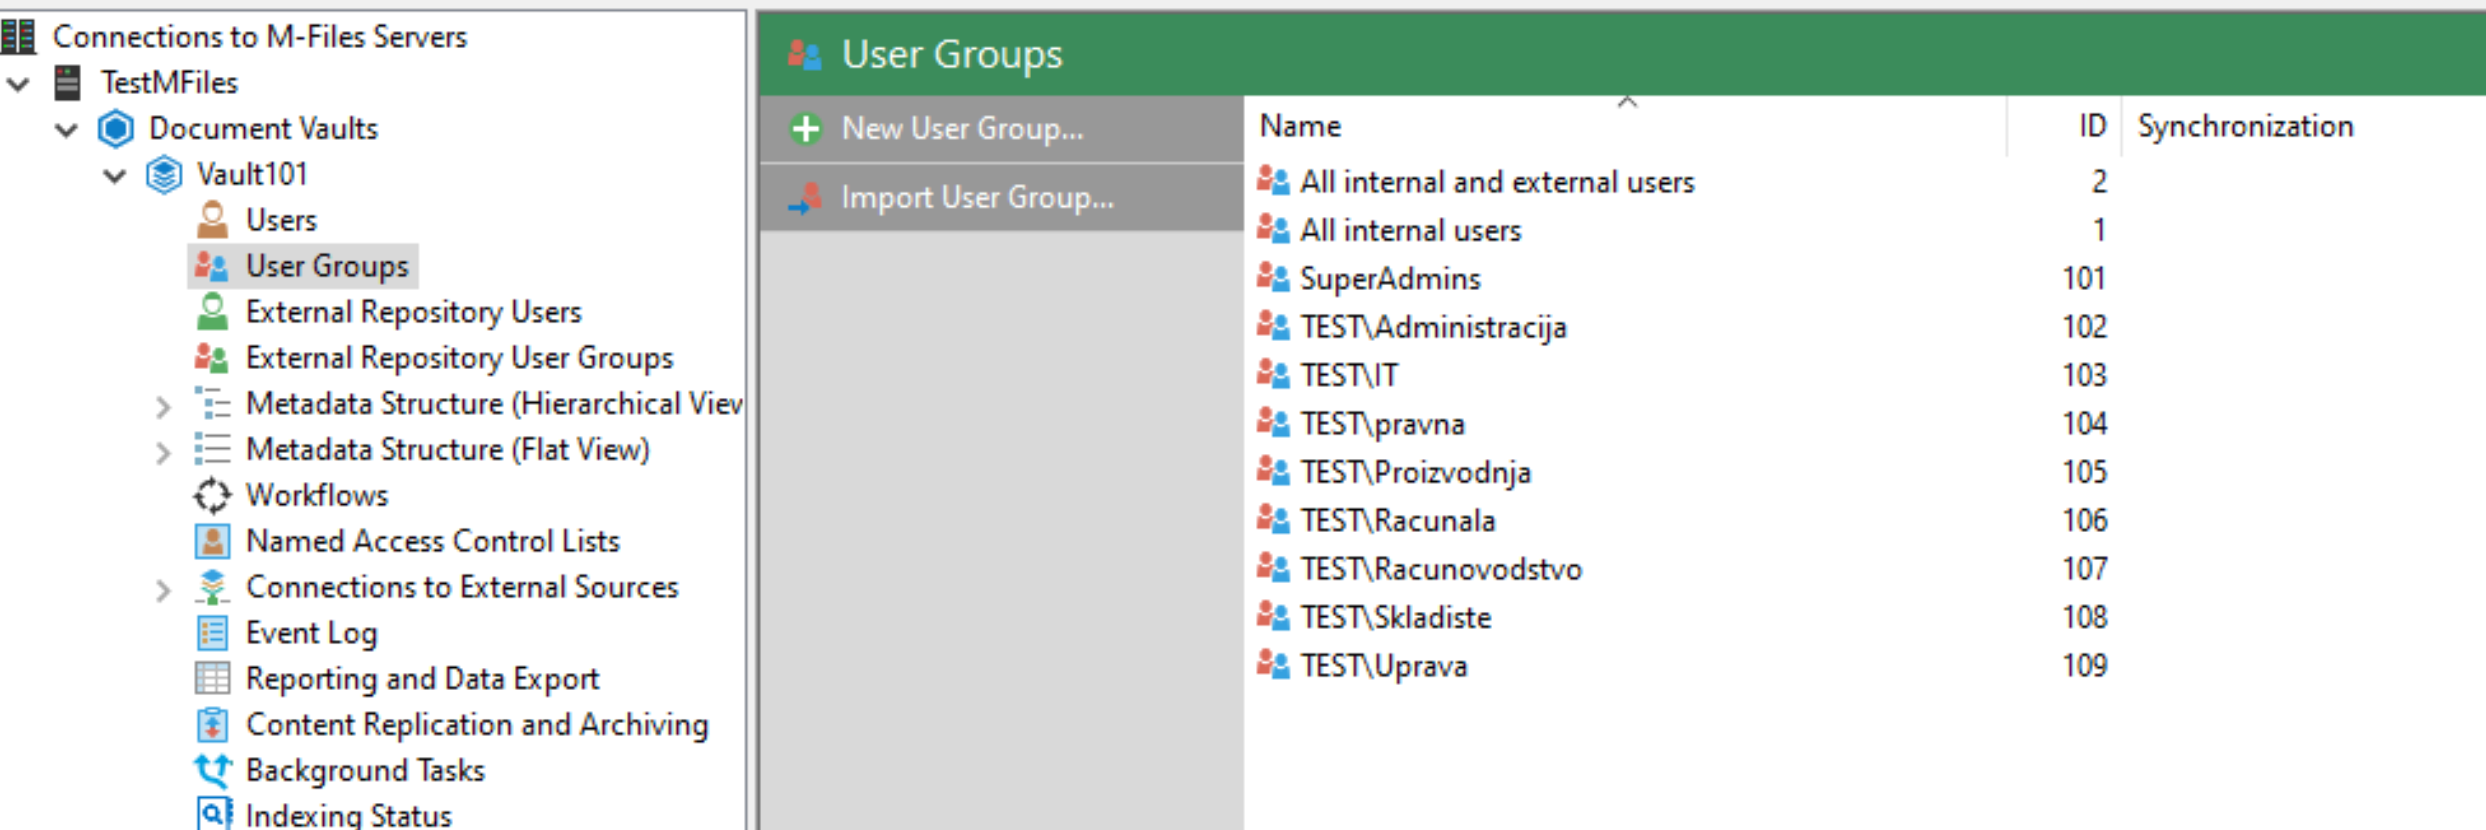Select External Repository User Groups label
This screenshot has width=2486, height=830.
[x=459, y=358]
